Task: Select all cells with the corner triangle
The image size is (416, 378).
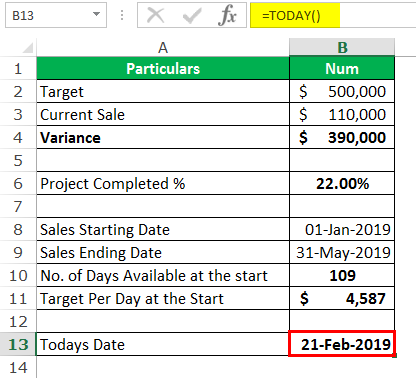Action: 28,48
